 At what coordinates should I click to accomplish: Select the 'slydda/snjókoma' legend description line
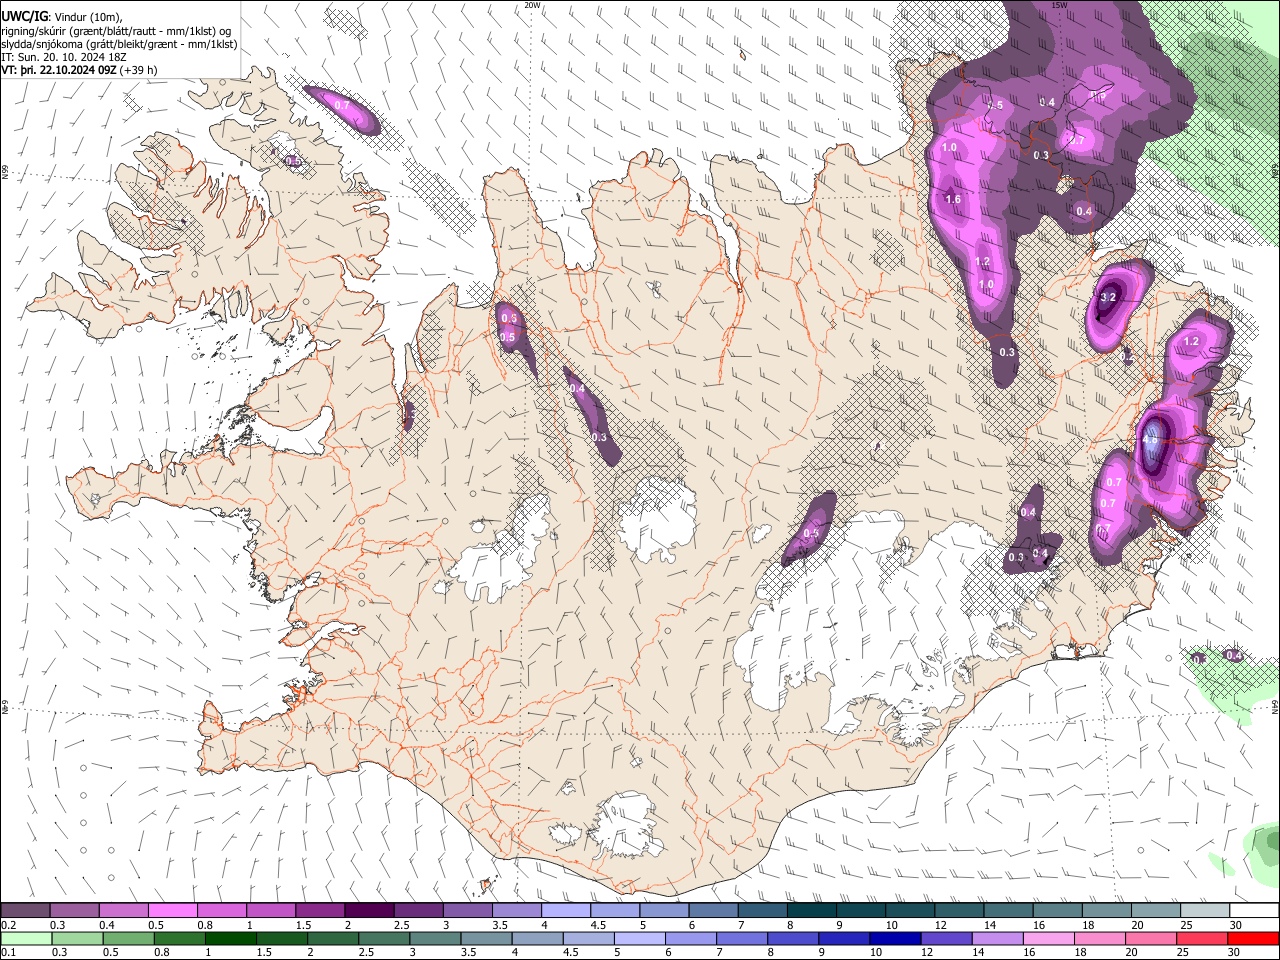(120, 44)
